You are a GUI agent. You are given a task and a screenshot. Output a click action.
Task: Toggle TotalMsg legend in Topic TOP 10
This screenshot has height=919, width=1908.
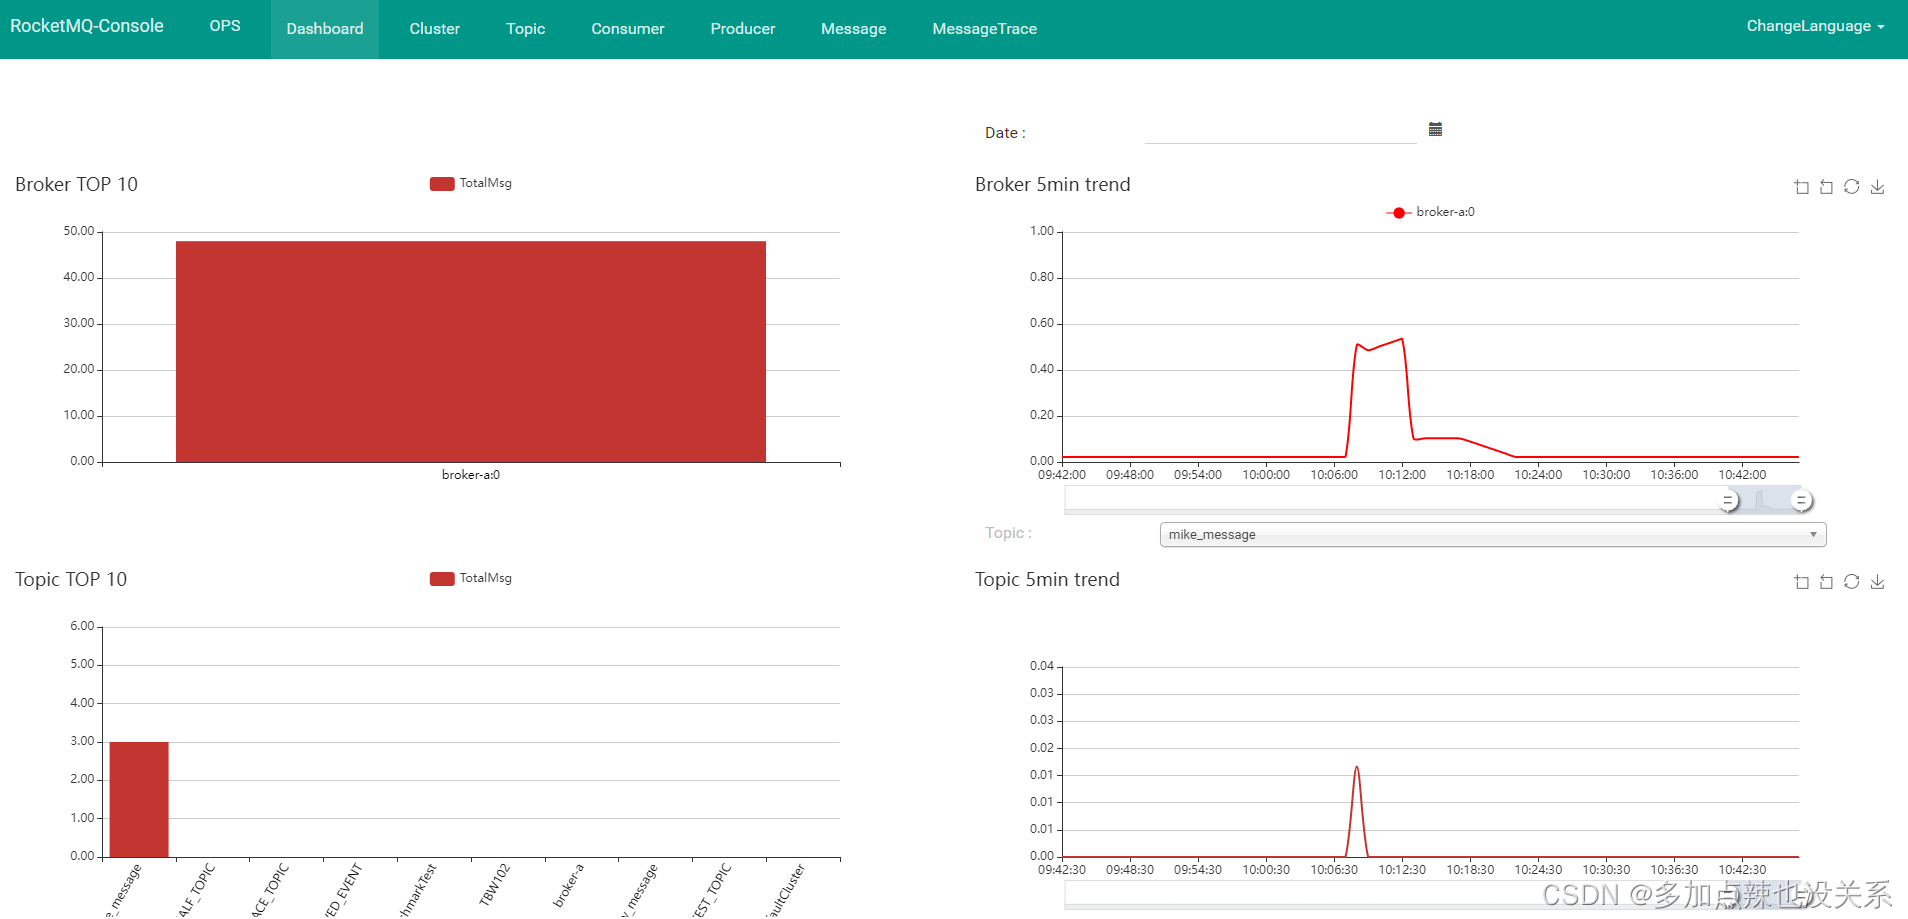pyautogui.click(x=471, y=578)
